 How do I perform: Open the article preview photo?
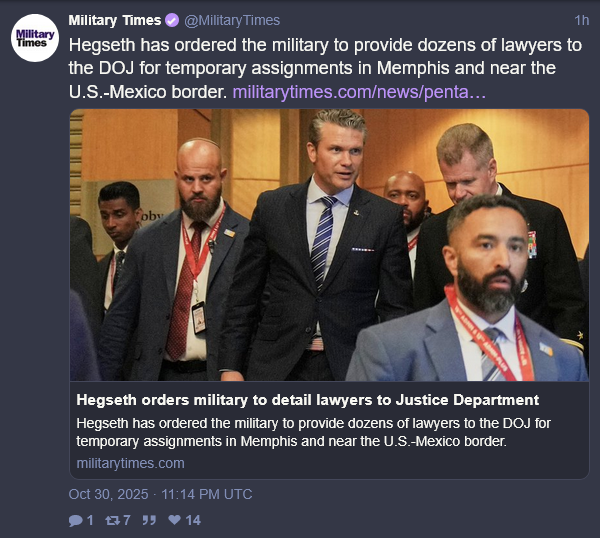(329, 245)
